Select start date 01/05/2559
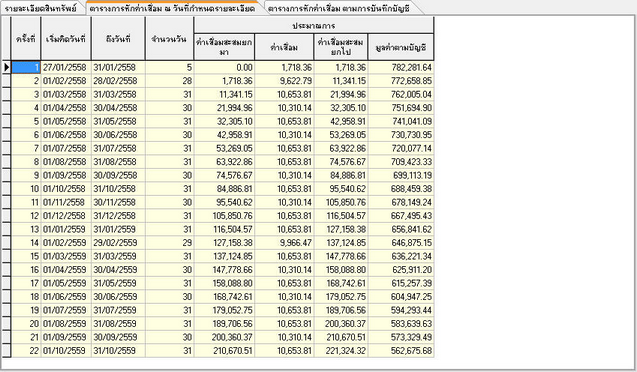637x372 pixels. [66, 283]
